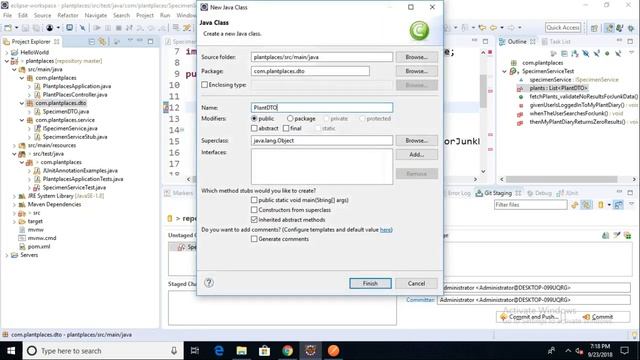Click the New toolbar icon in Eclipse
Viewport: 640px width, 360px height.
coord(8,28)
